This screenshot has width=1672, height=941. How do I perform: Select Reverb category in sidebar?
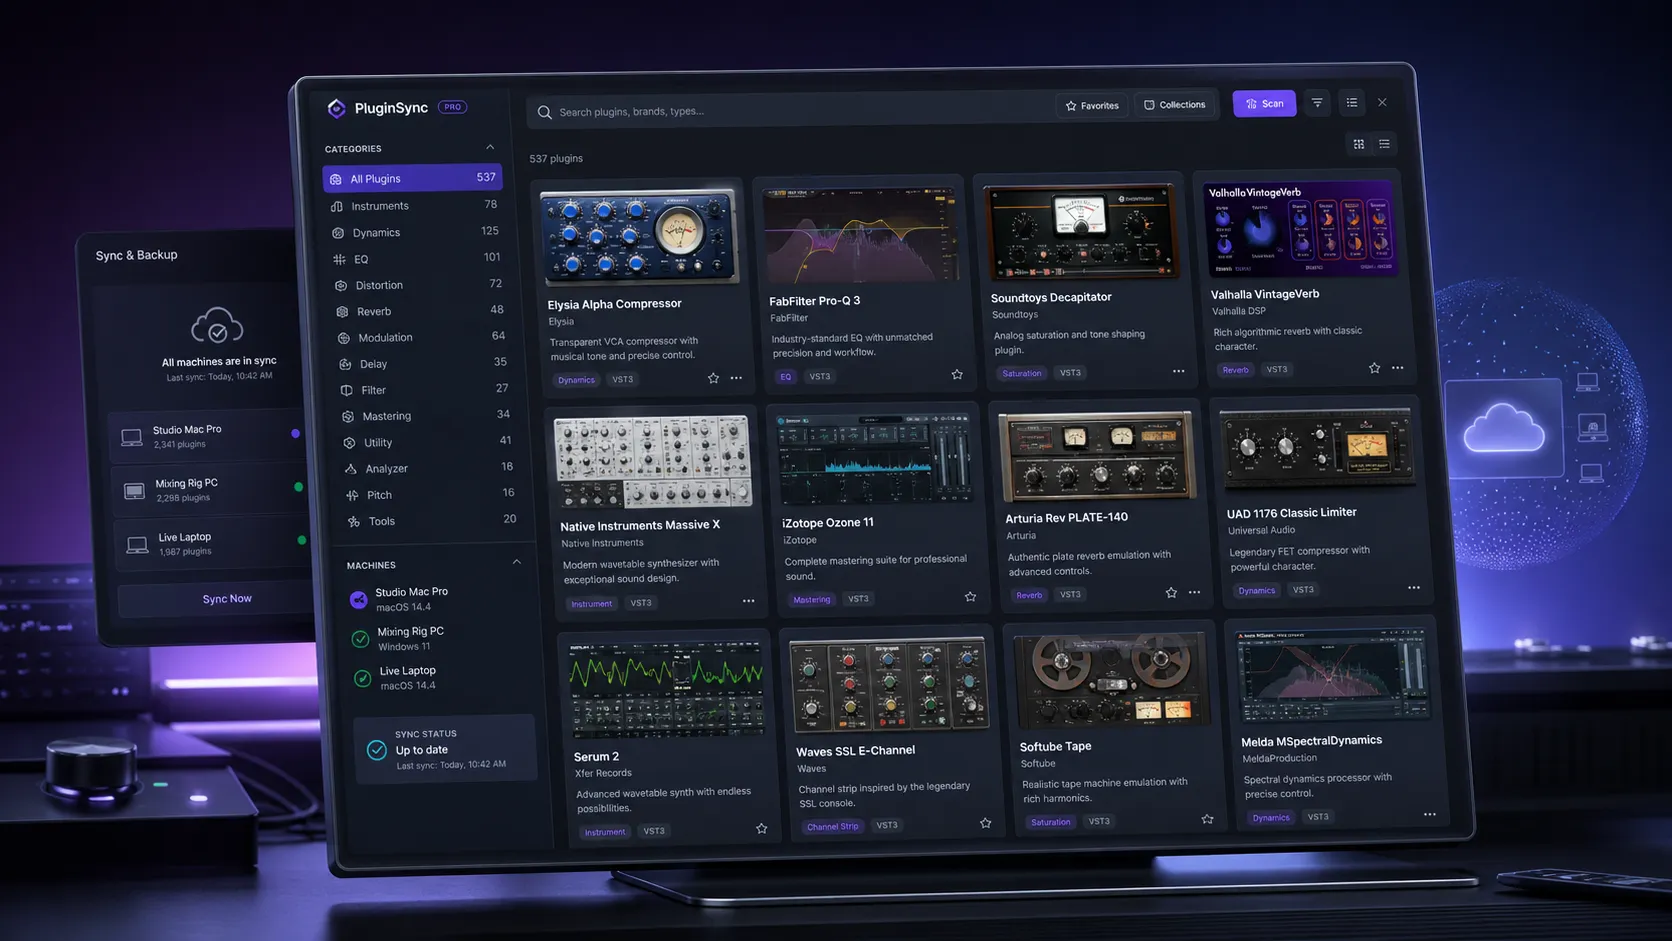tap(421, 311)
